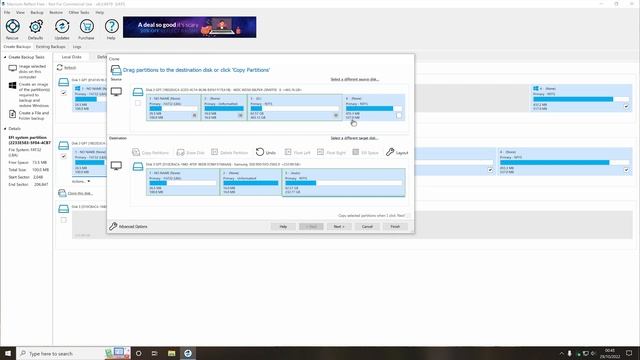Viewport: 640px width, 360px height.
Task: Open the Actions dropdown under Disk 2
Action: pos(81,181)
